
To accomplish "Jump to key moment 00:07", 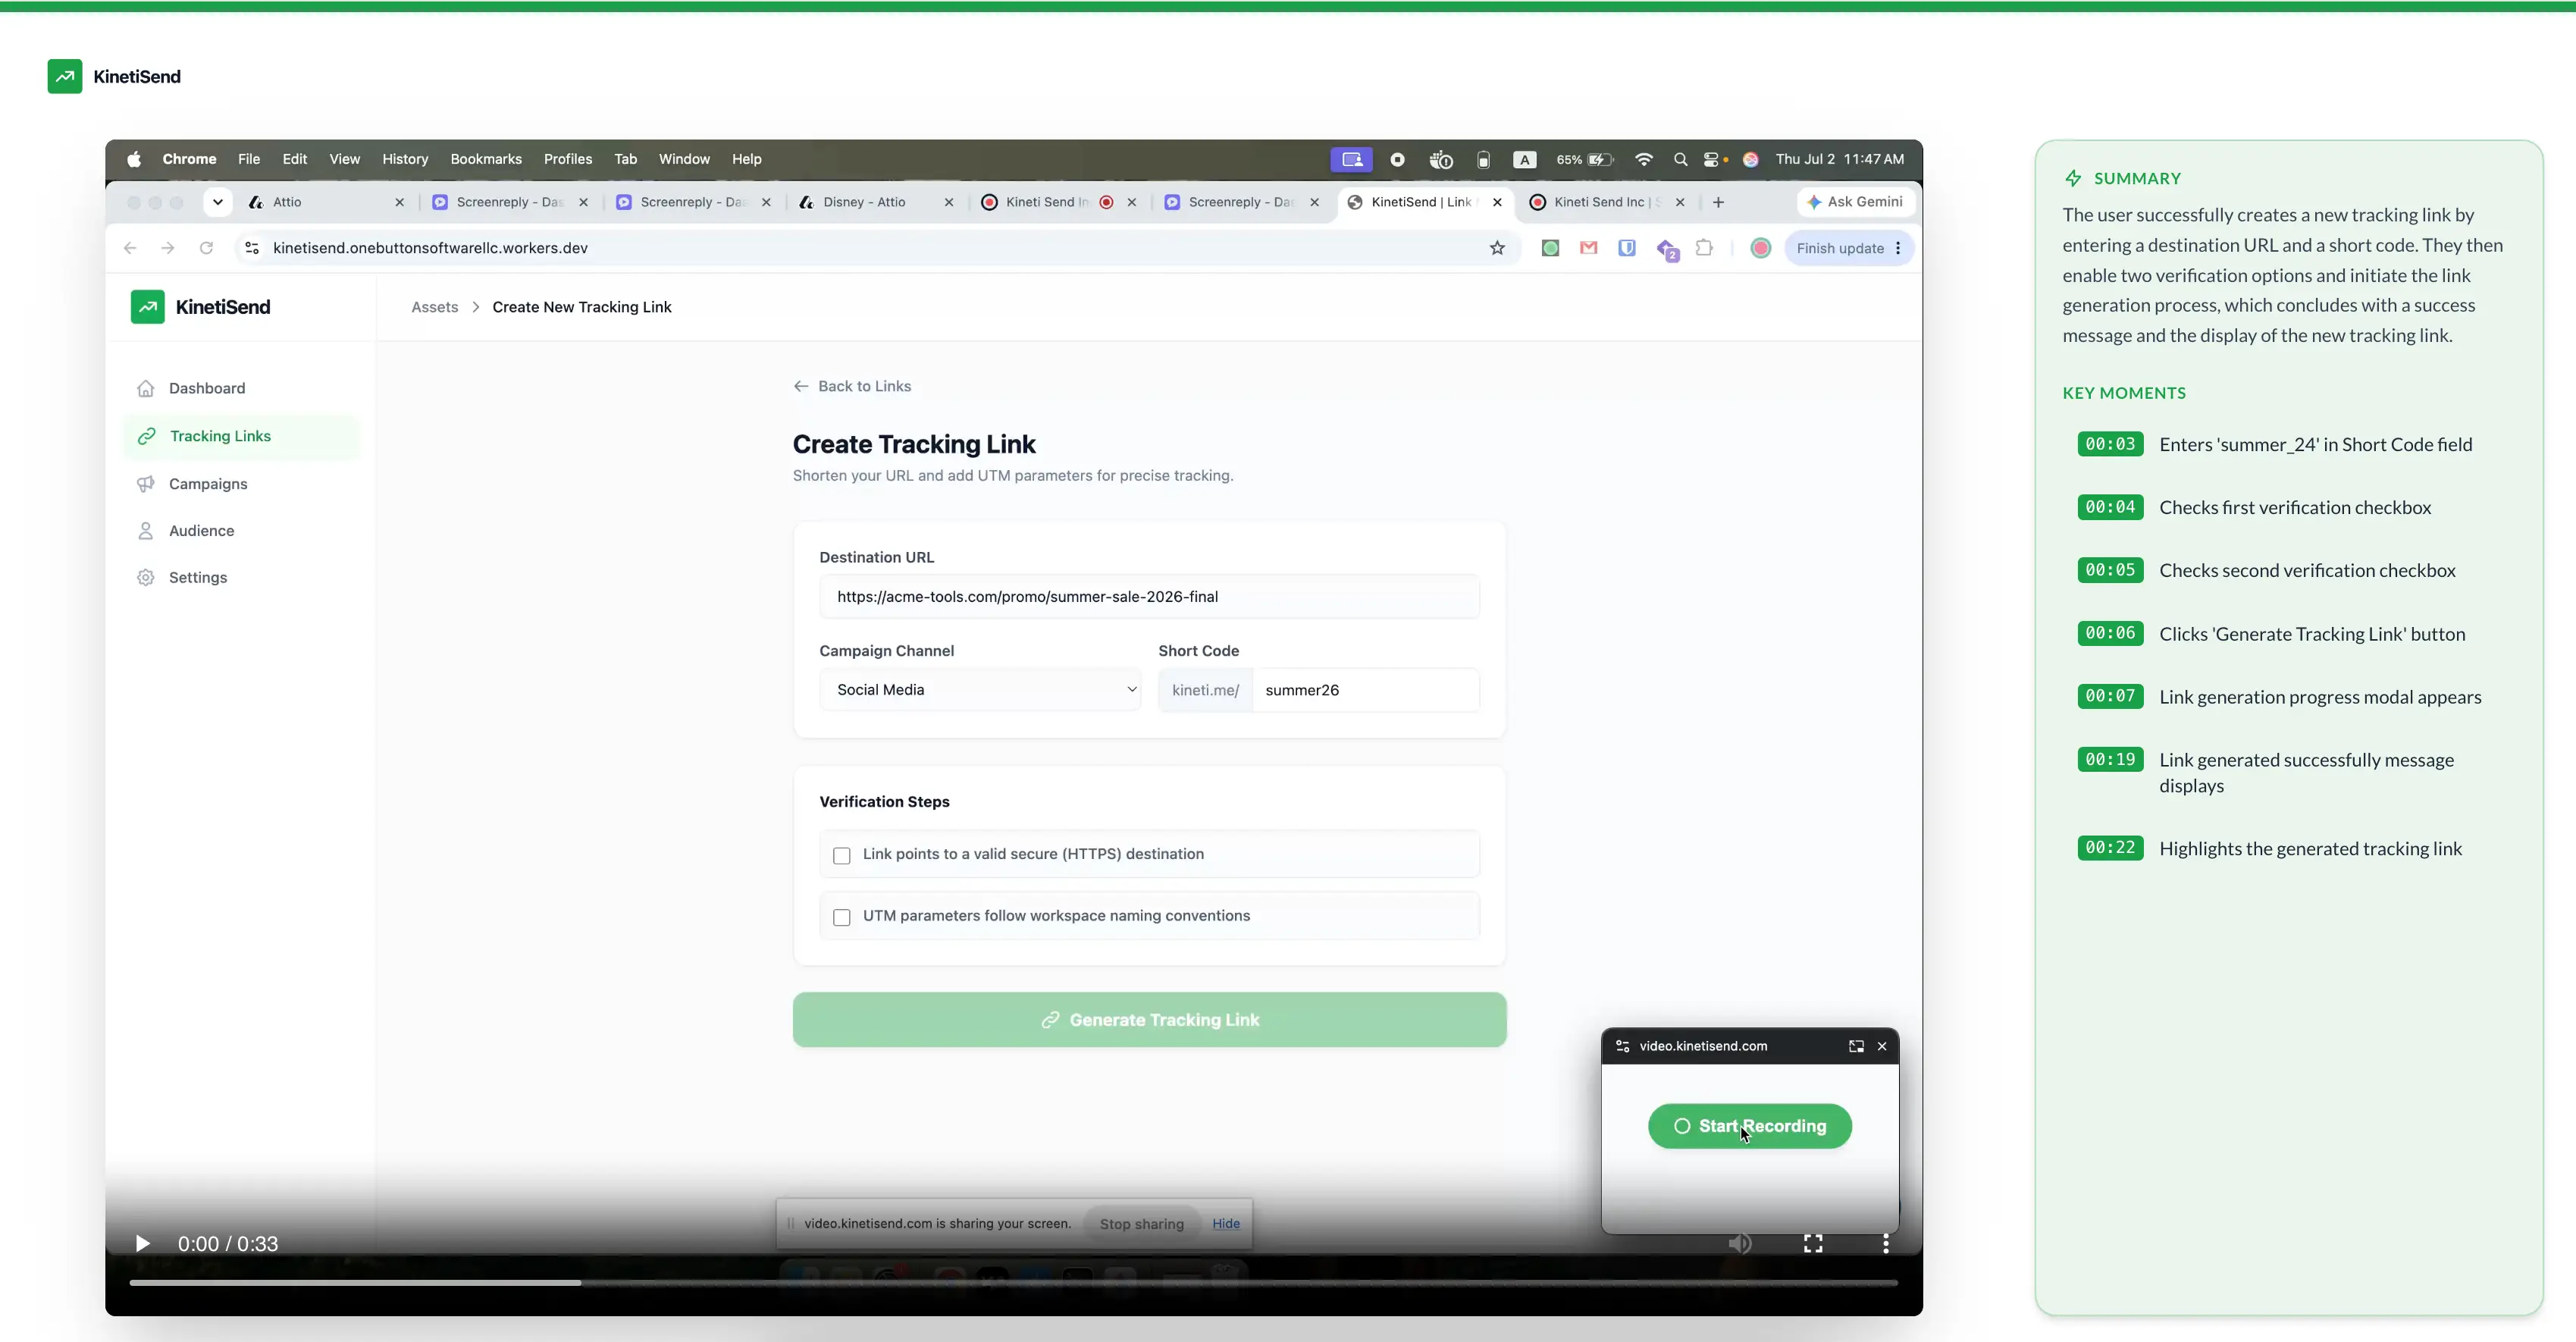I will (2110, 696).
